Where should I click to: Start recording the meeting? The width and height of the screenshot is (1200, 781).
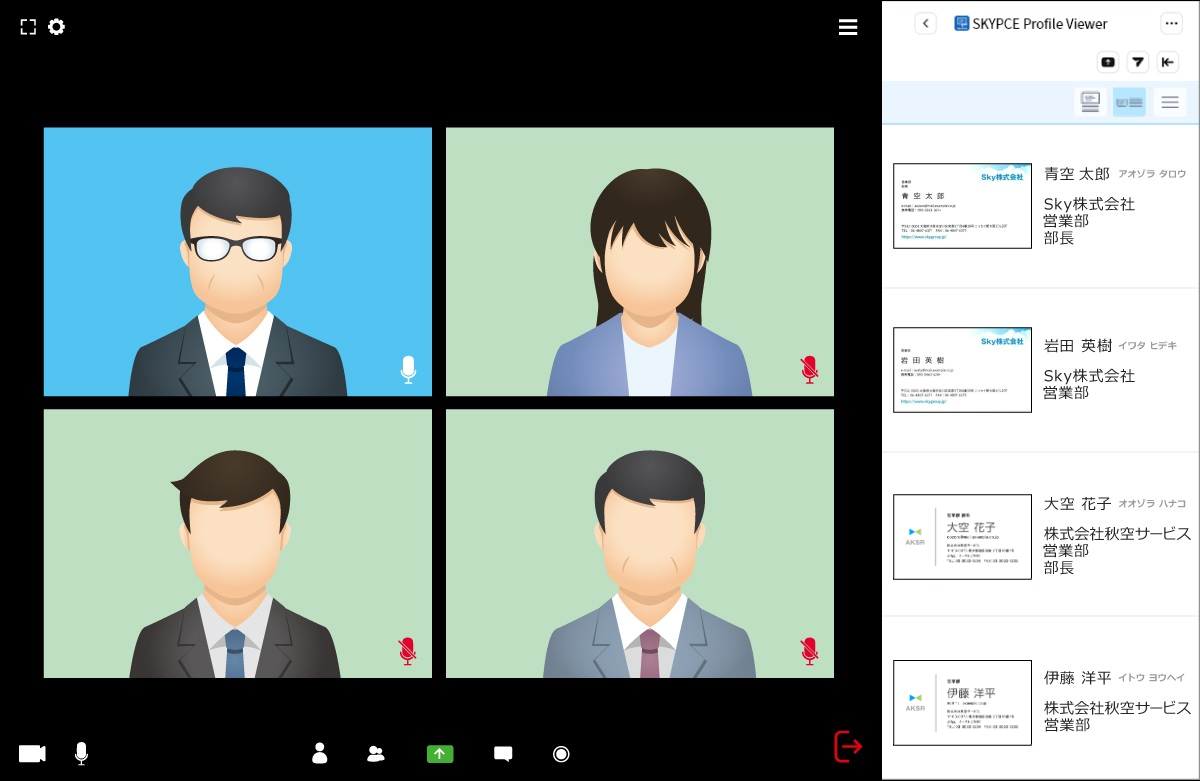pos(561,754)
